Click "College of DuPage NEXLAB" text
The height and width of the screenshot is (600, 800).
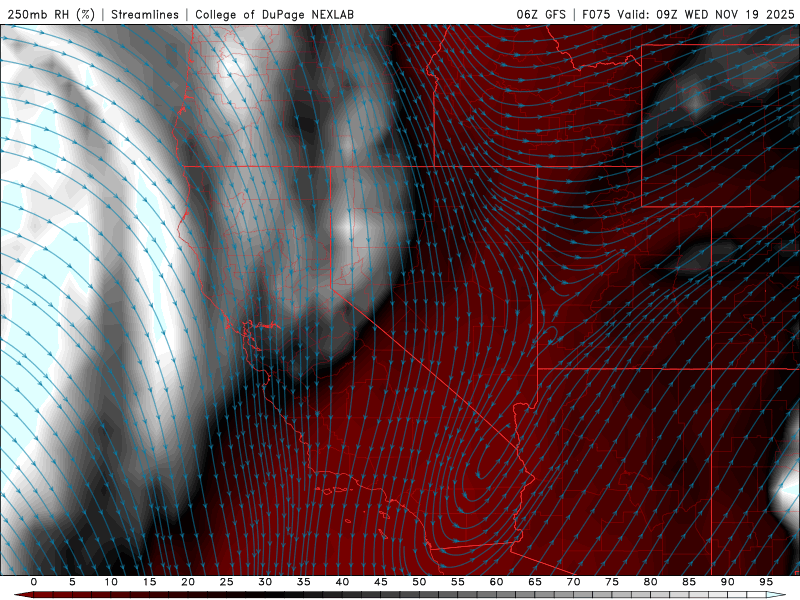[274, 14]
